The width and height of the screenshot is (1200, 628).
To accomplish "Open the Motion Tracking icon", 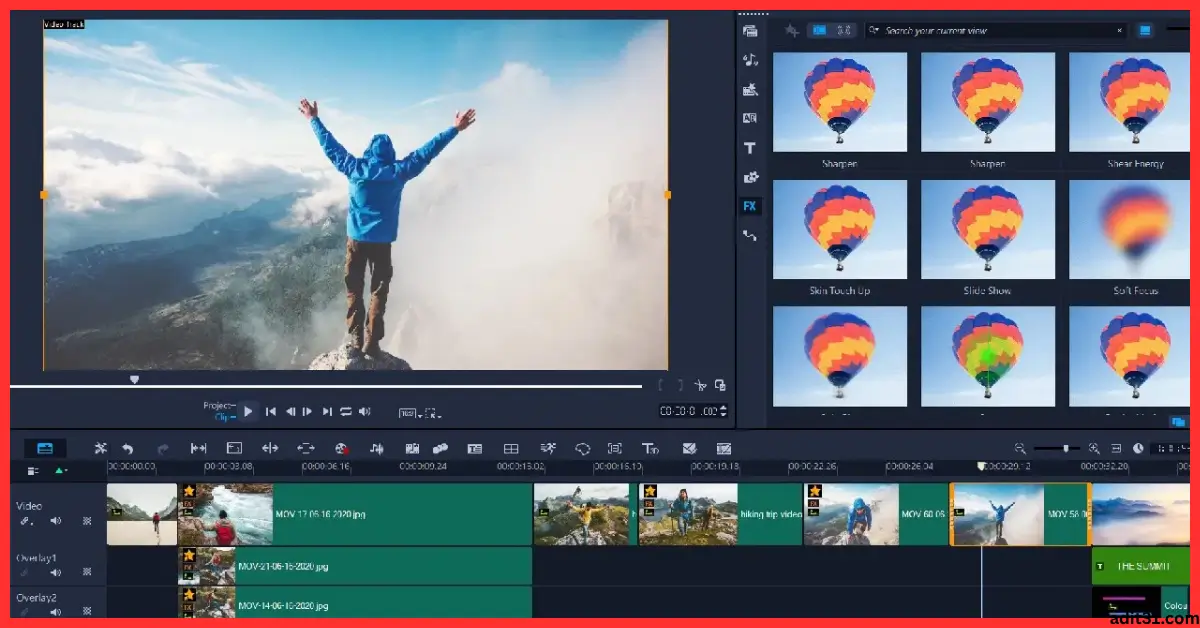I will 440,448.
